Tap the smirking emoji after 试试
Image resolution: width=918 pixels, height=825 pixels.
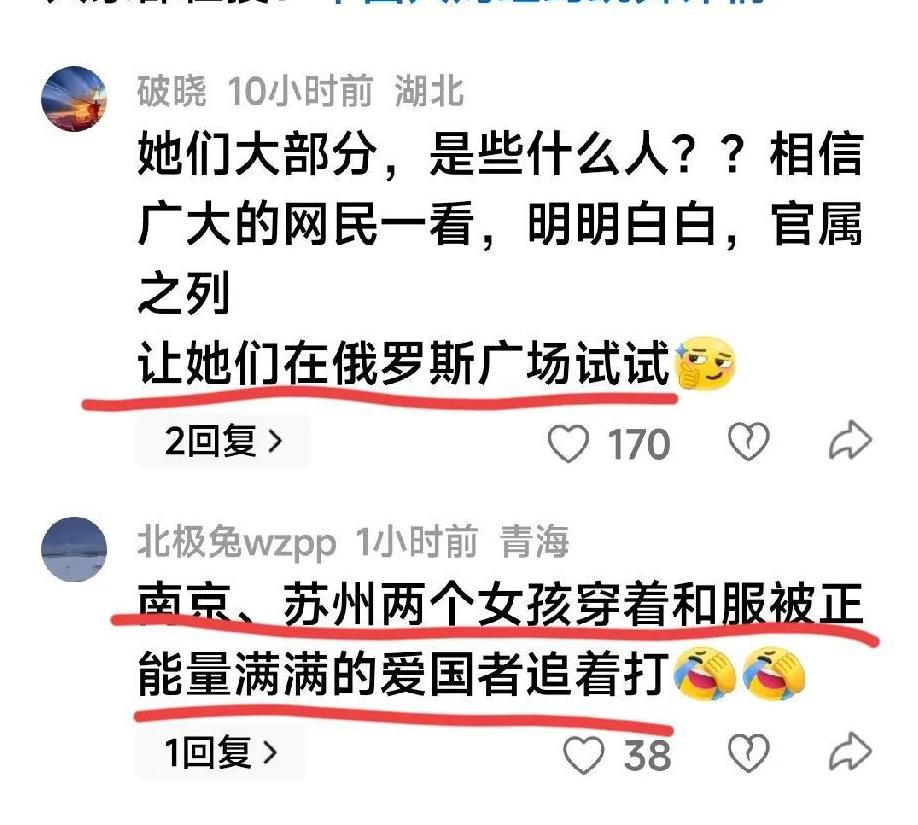tap(705, 364)
